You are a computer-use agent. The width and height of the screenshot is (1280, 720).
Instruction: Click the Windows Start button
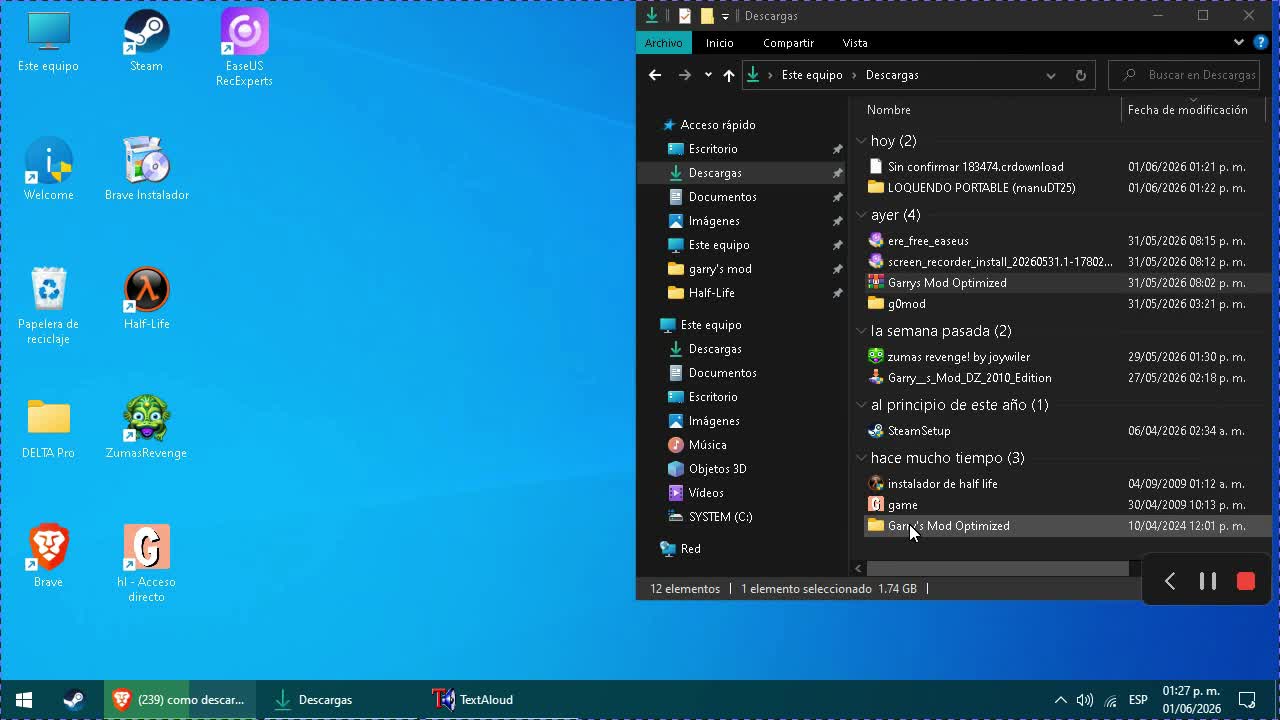coord(24,700)
